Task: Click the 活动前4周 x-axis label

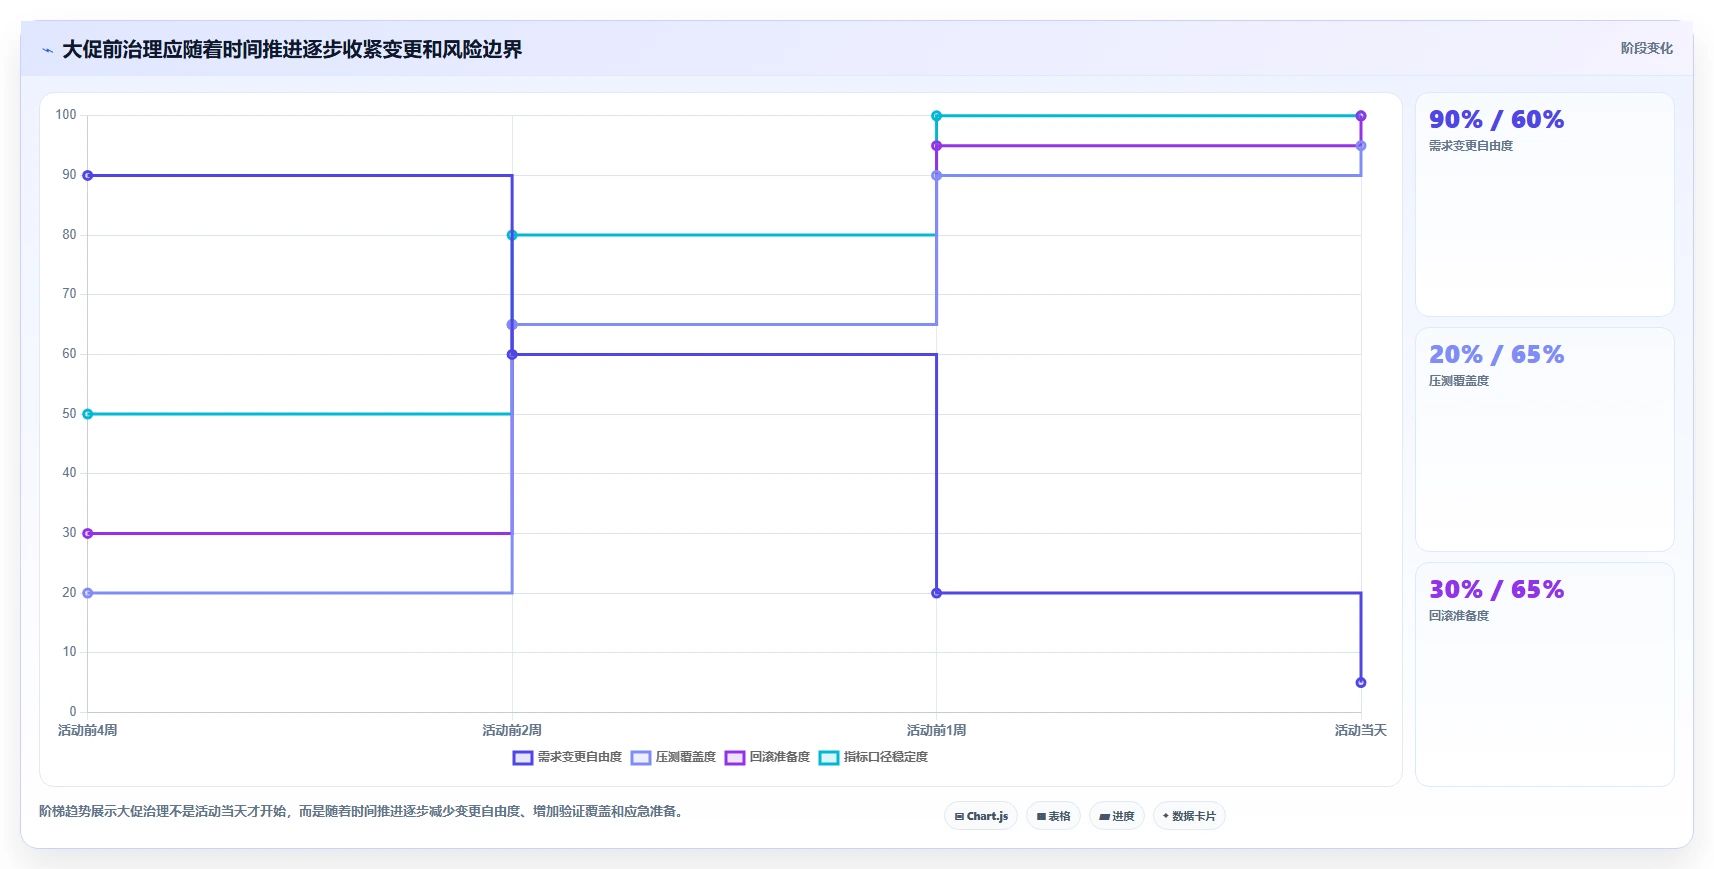Action: coord(88,730)
